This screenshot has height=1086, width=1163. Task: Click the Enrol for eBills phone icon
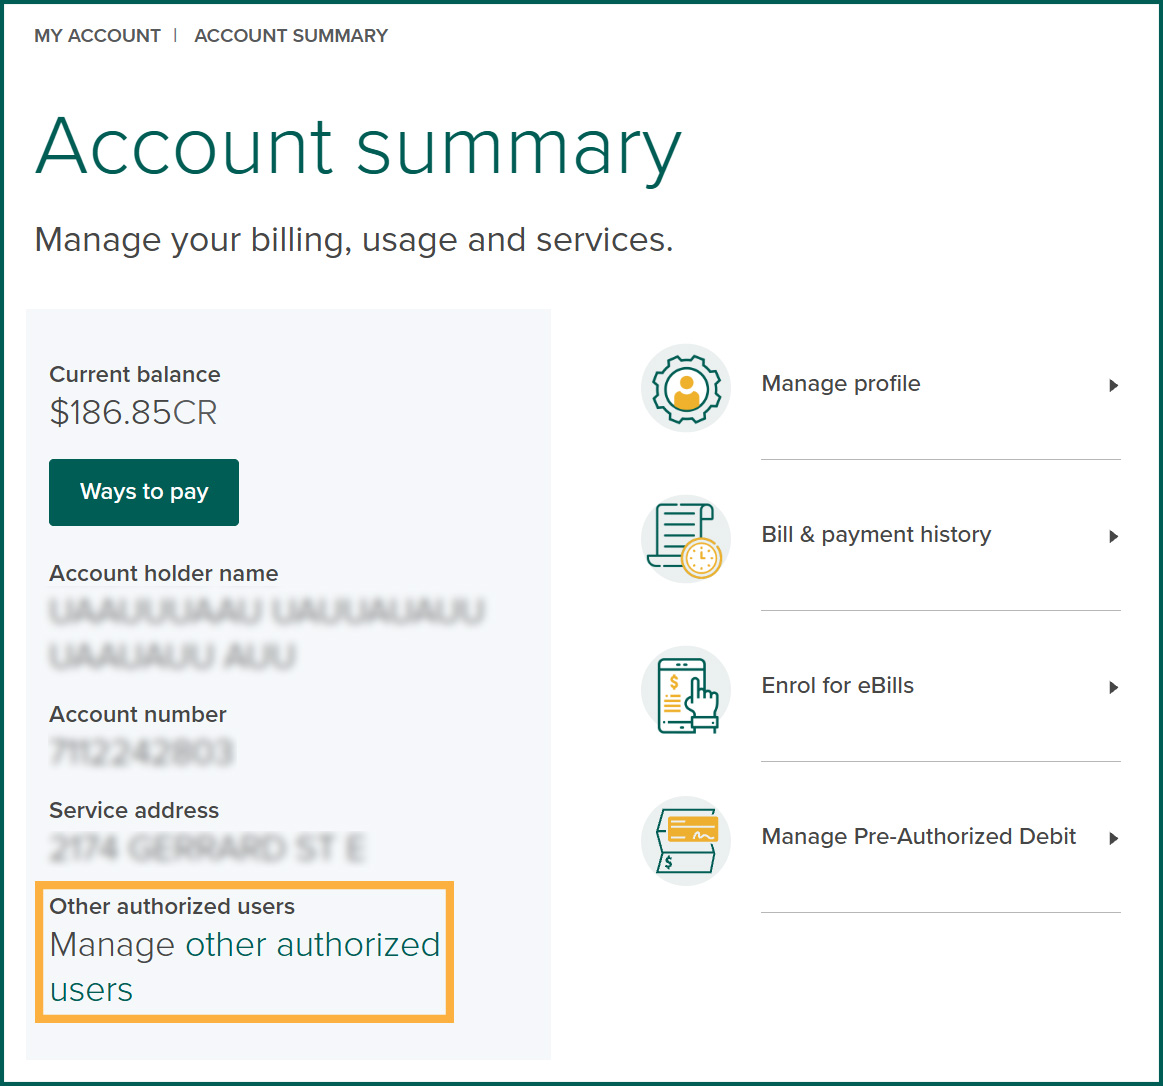point(686,690)
